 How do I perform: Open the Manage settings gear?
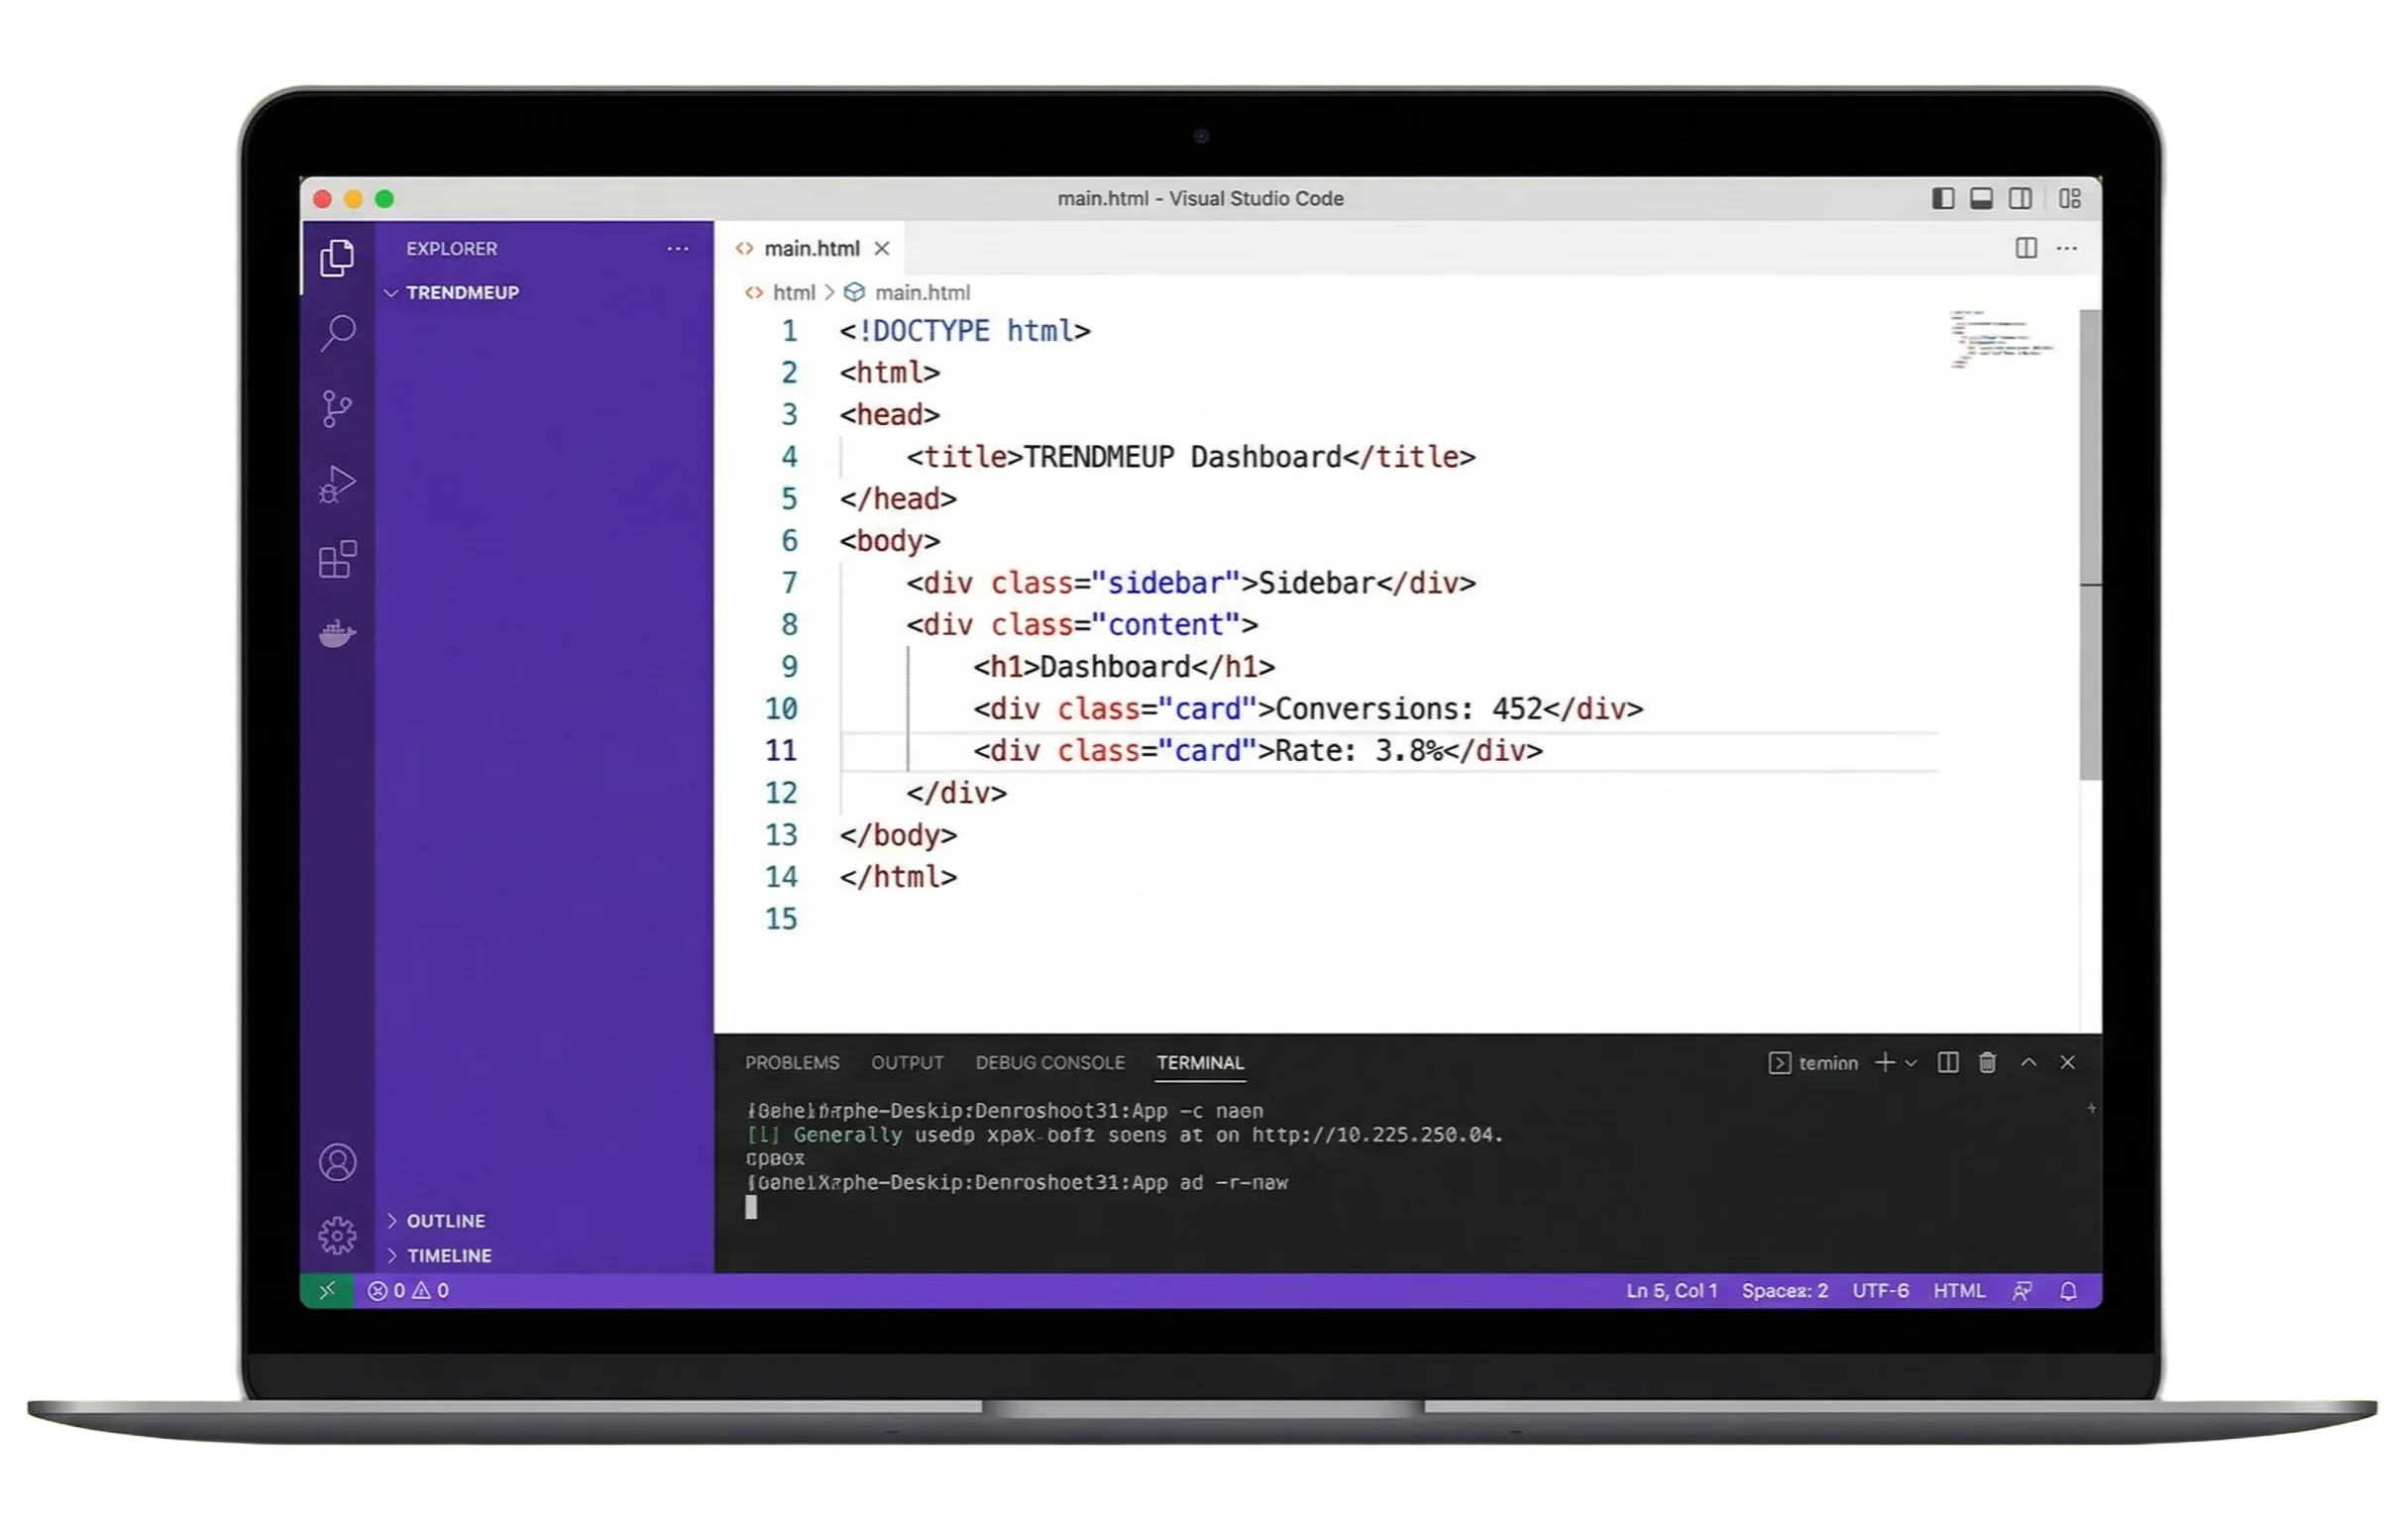338,1235
